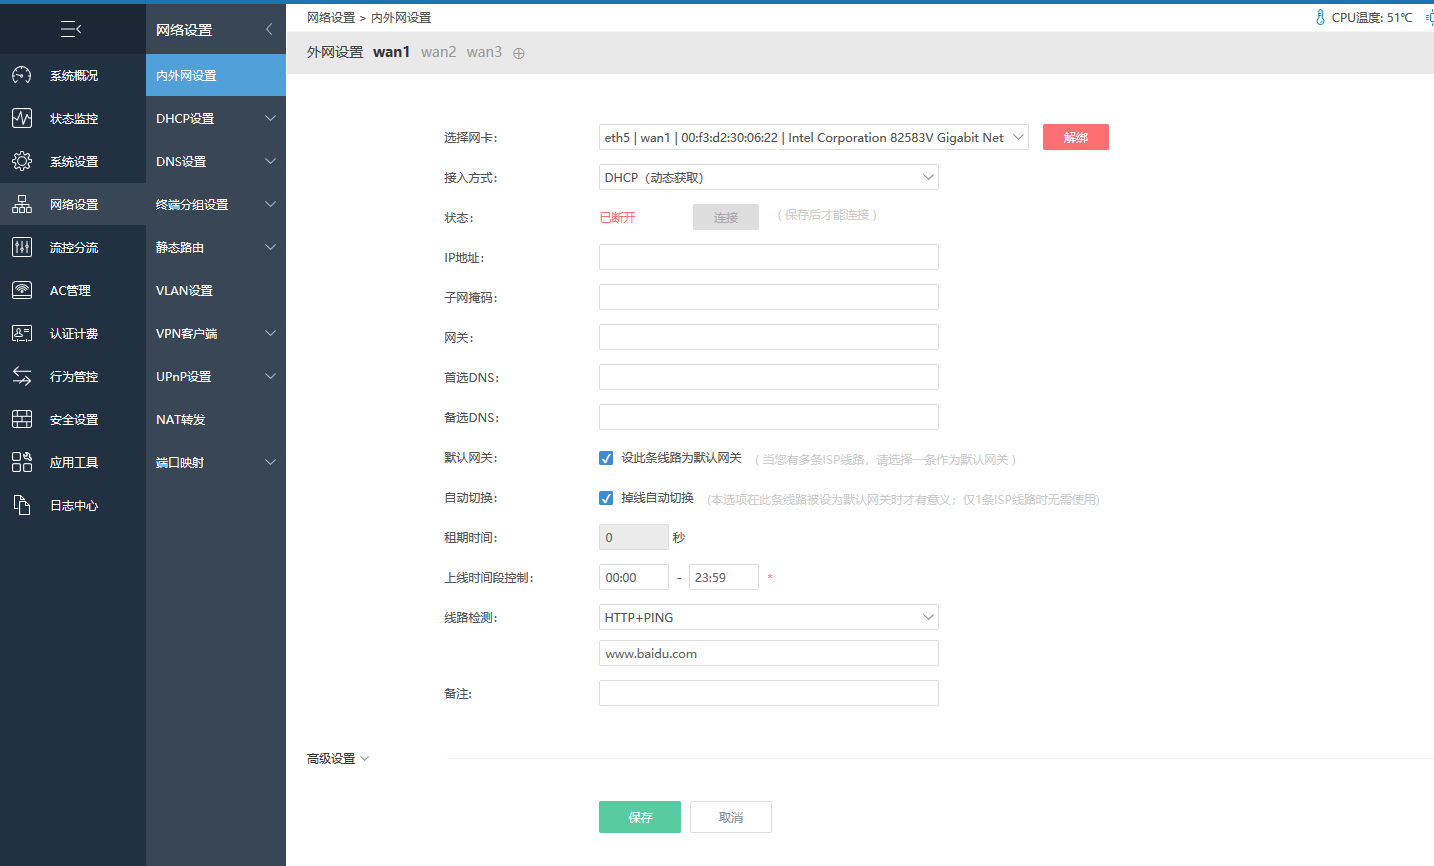Collapse the sidebar with the hamburger icon

[x=71, y=30]
